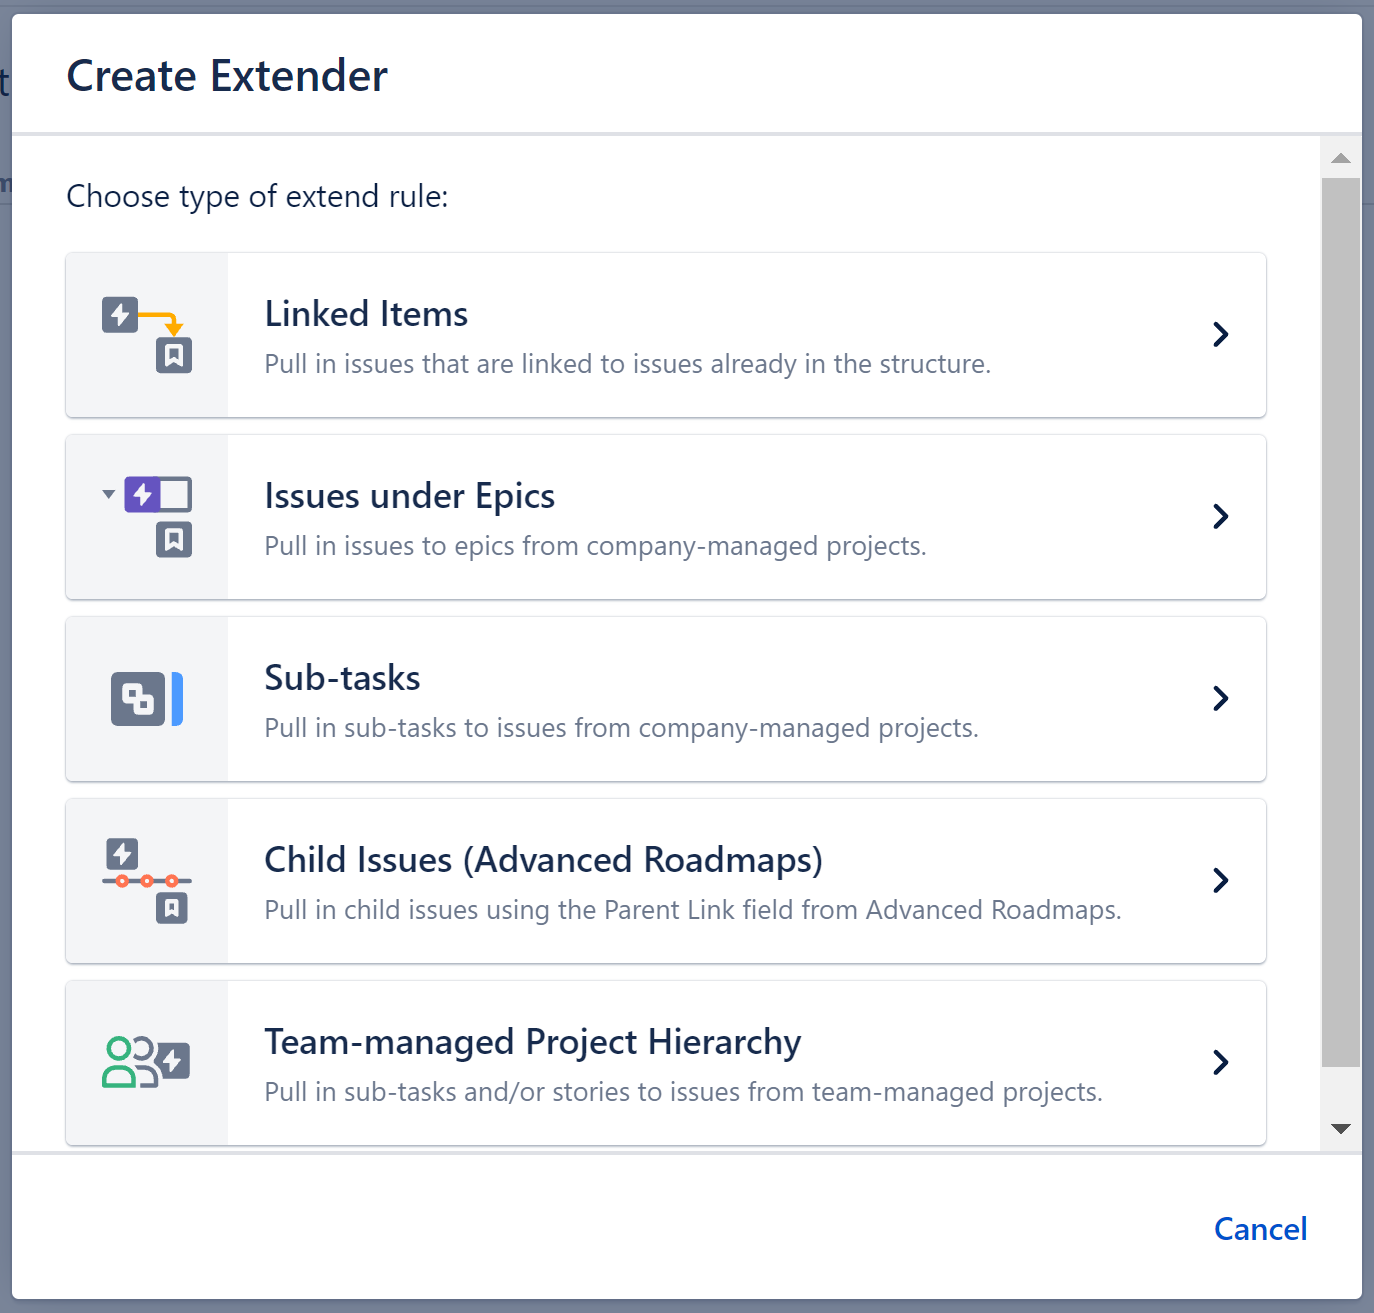
Task: Select the Issues under Epics icon
Action: click(146, 516)
